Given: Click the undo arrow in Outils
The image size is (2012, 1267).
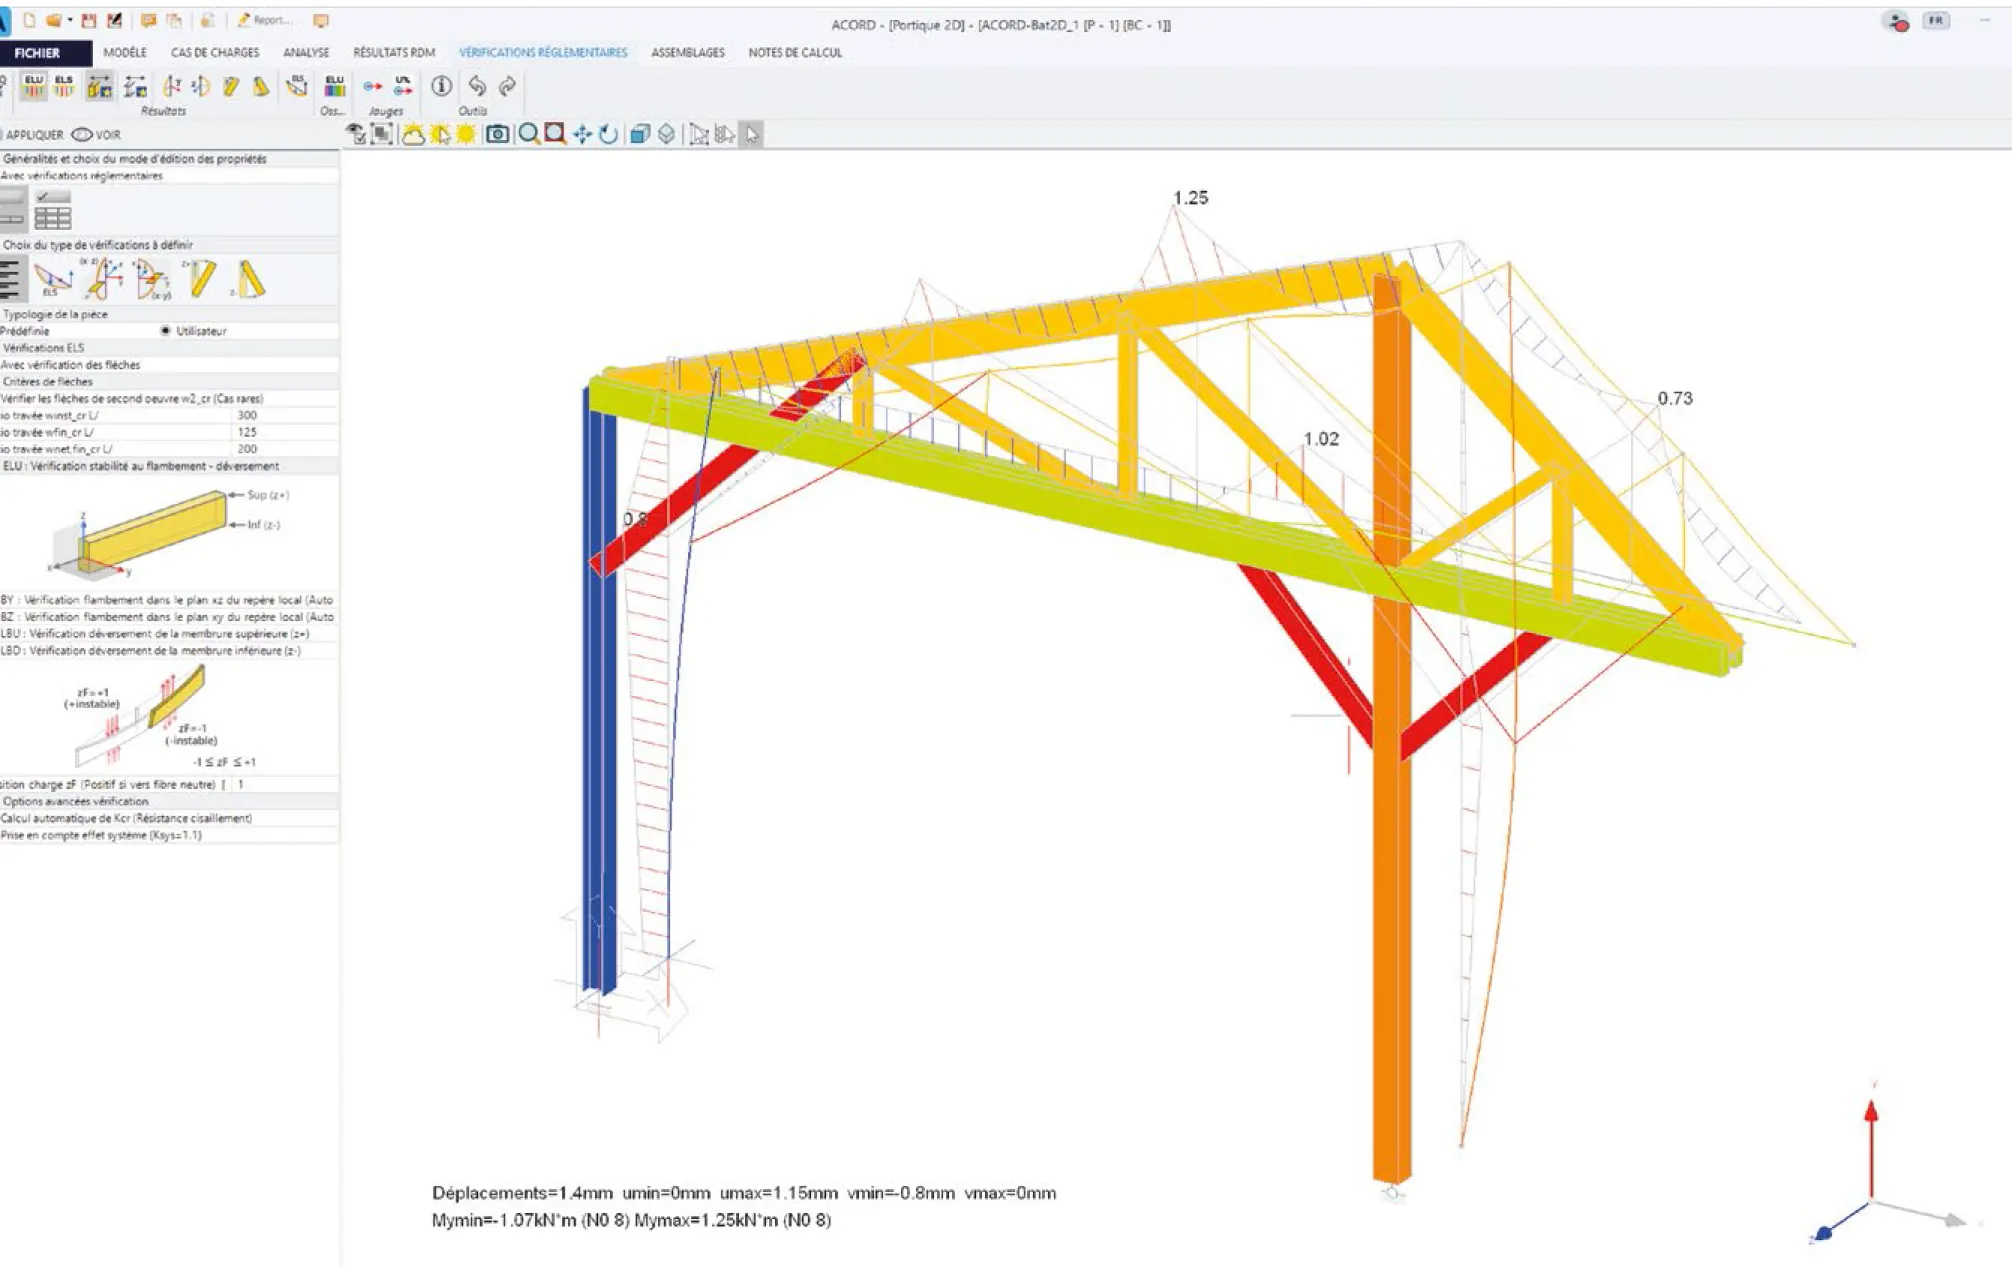Looking at the screenshot, I should point(477,86).
